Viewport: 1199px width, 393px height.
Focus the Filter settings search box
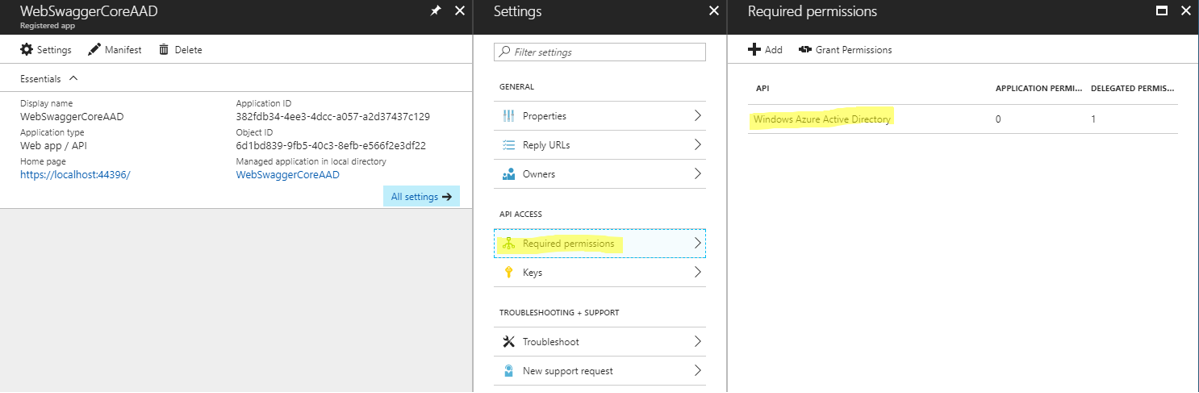[600, 52]
